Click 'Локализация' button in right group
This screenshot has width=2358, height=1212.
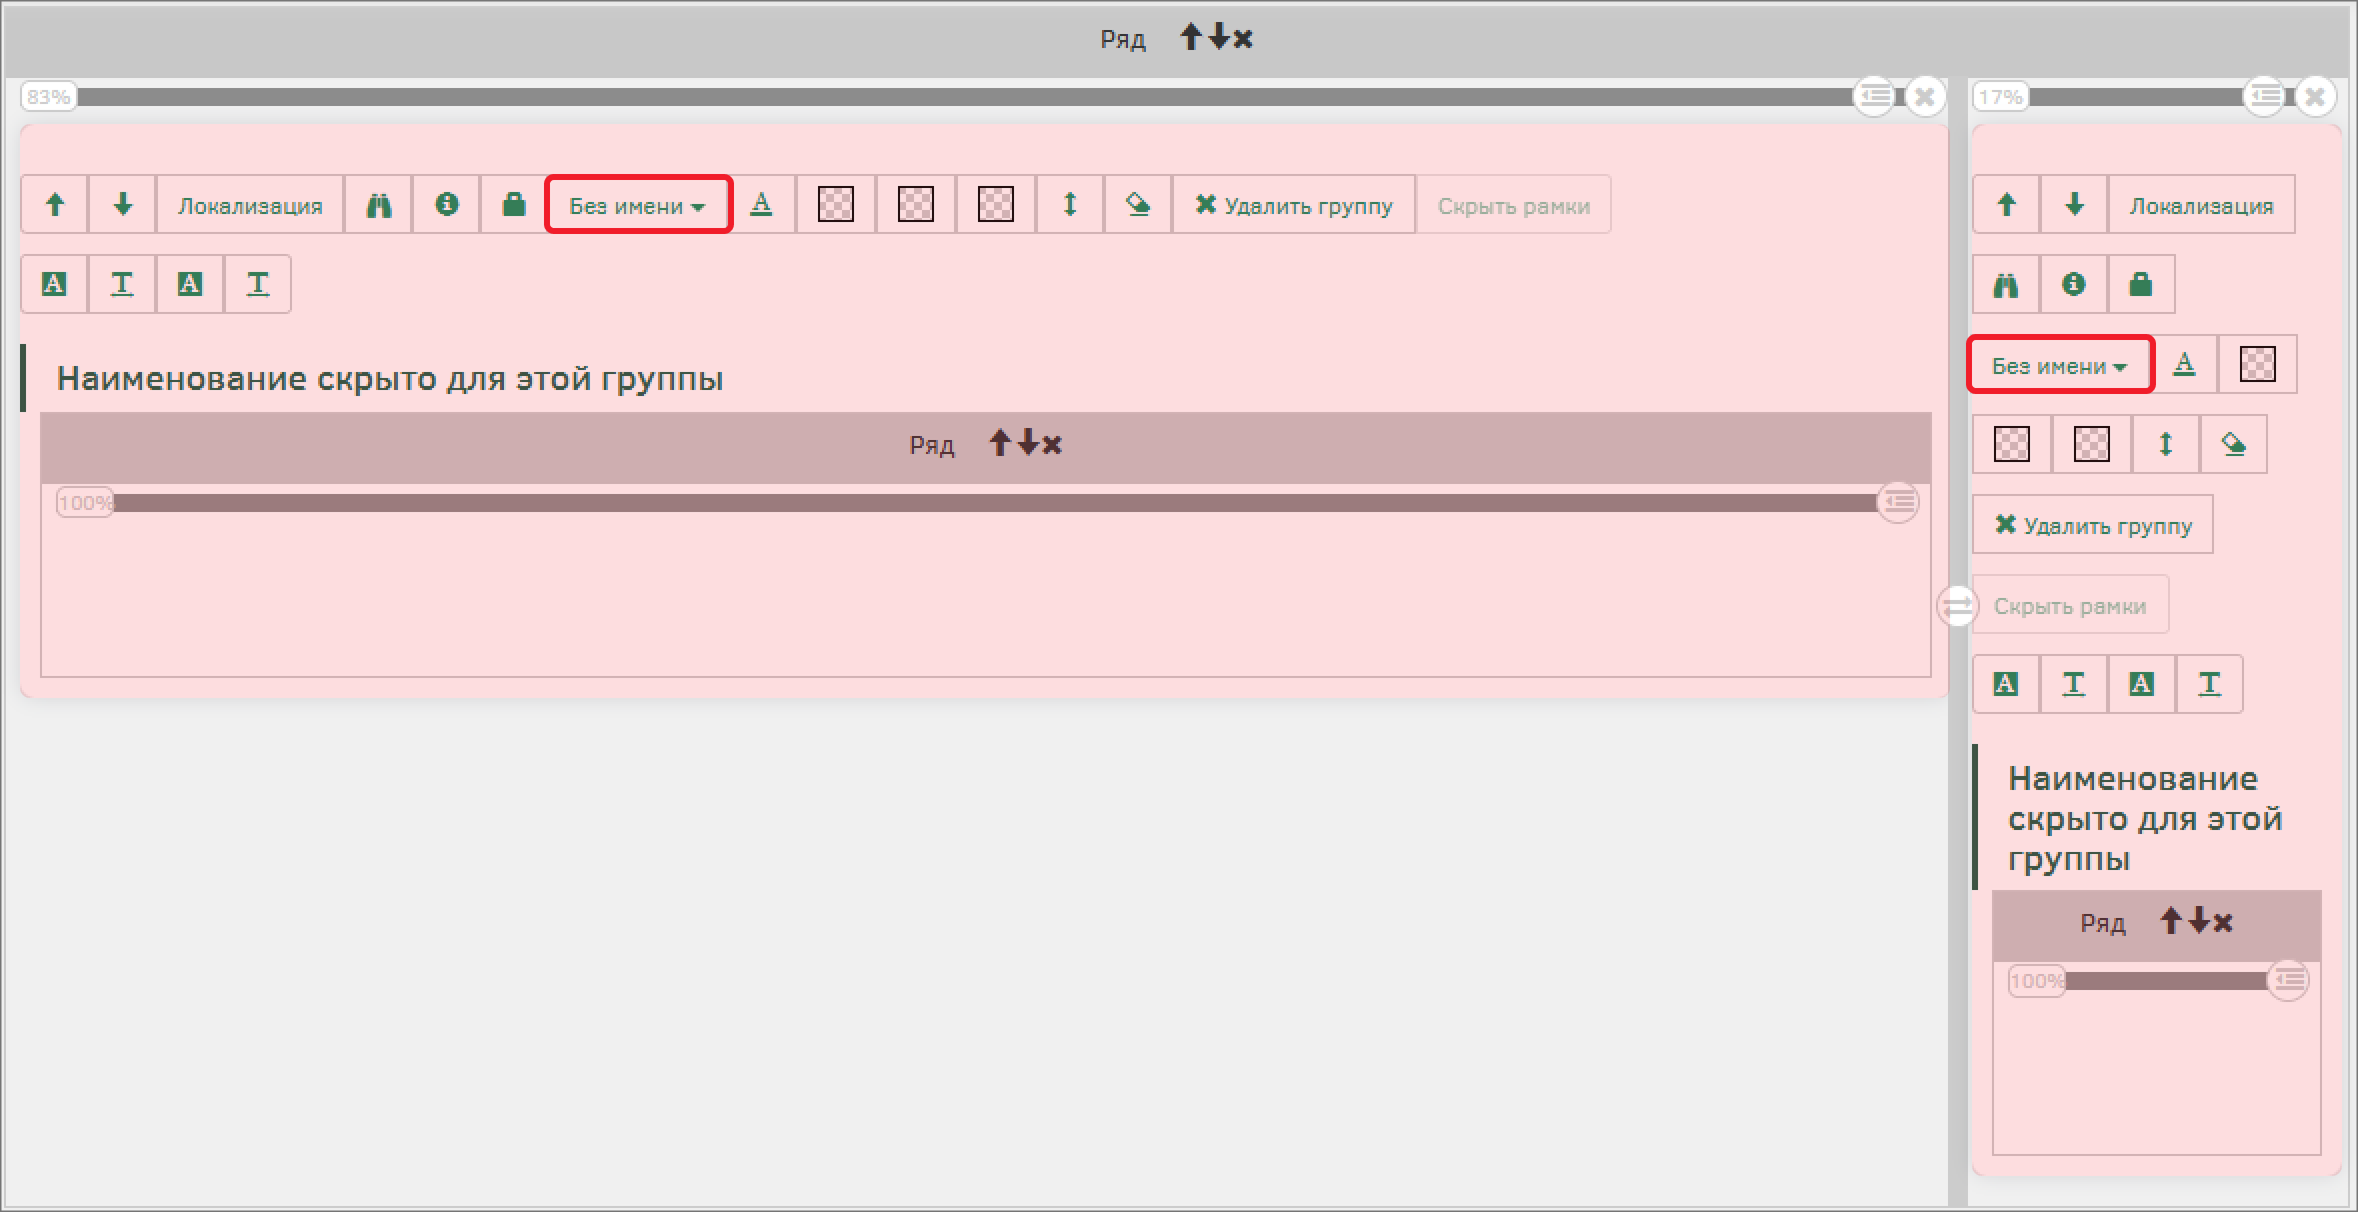(x=2201, y=205)
